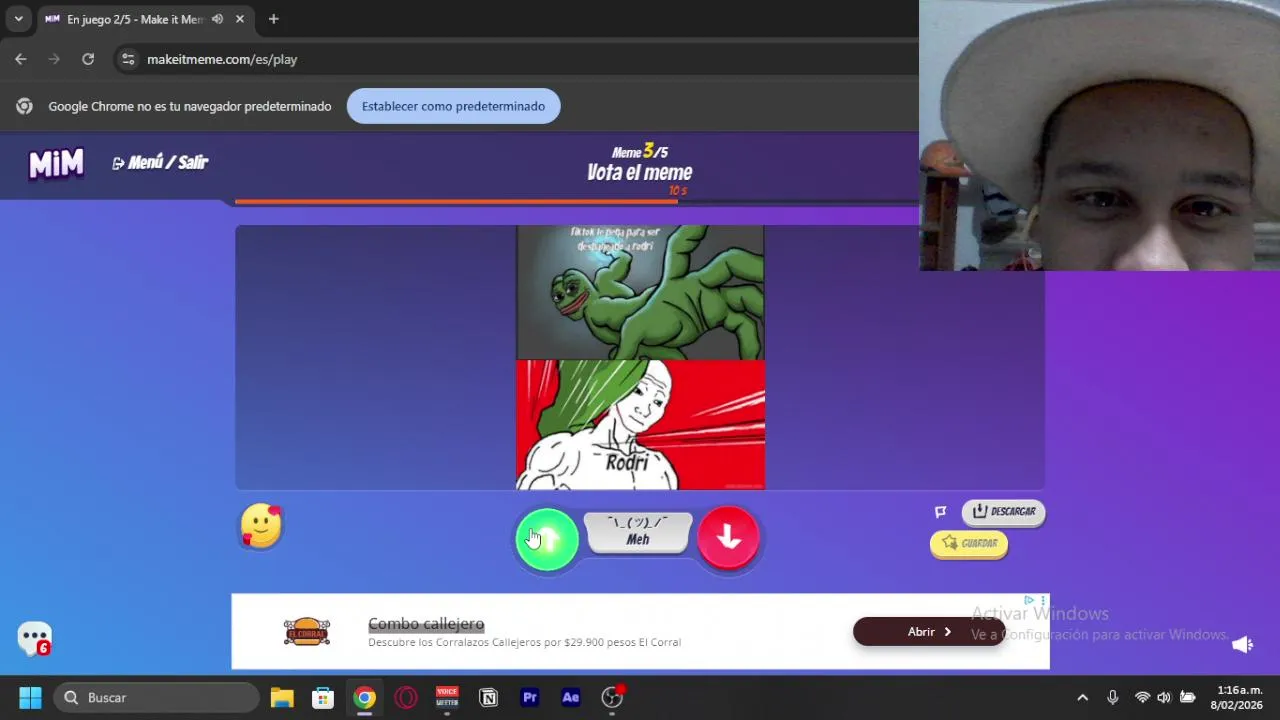This screenshot has height=720, width=1280.
Task: Open system volume control
Action: [1164, 697]
